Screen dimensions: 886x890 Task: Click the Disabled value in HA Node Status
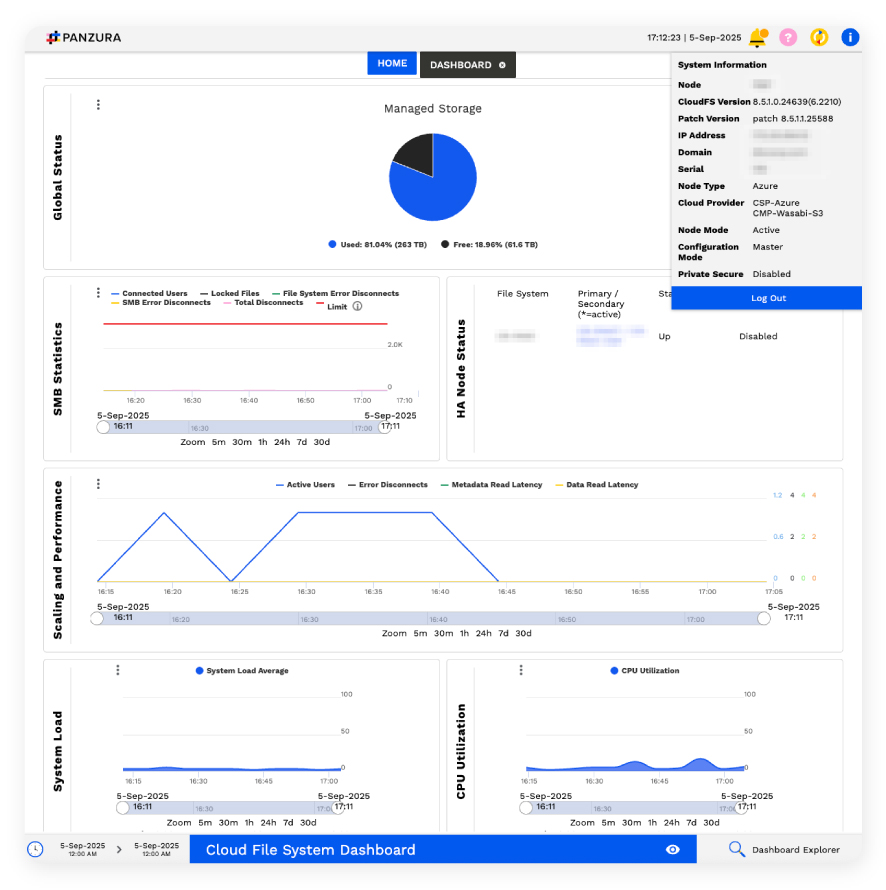[x=758, y=337]
